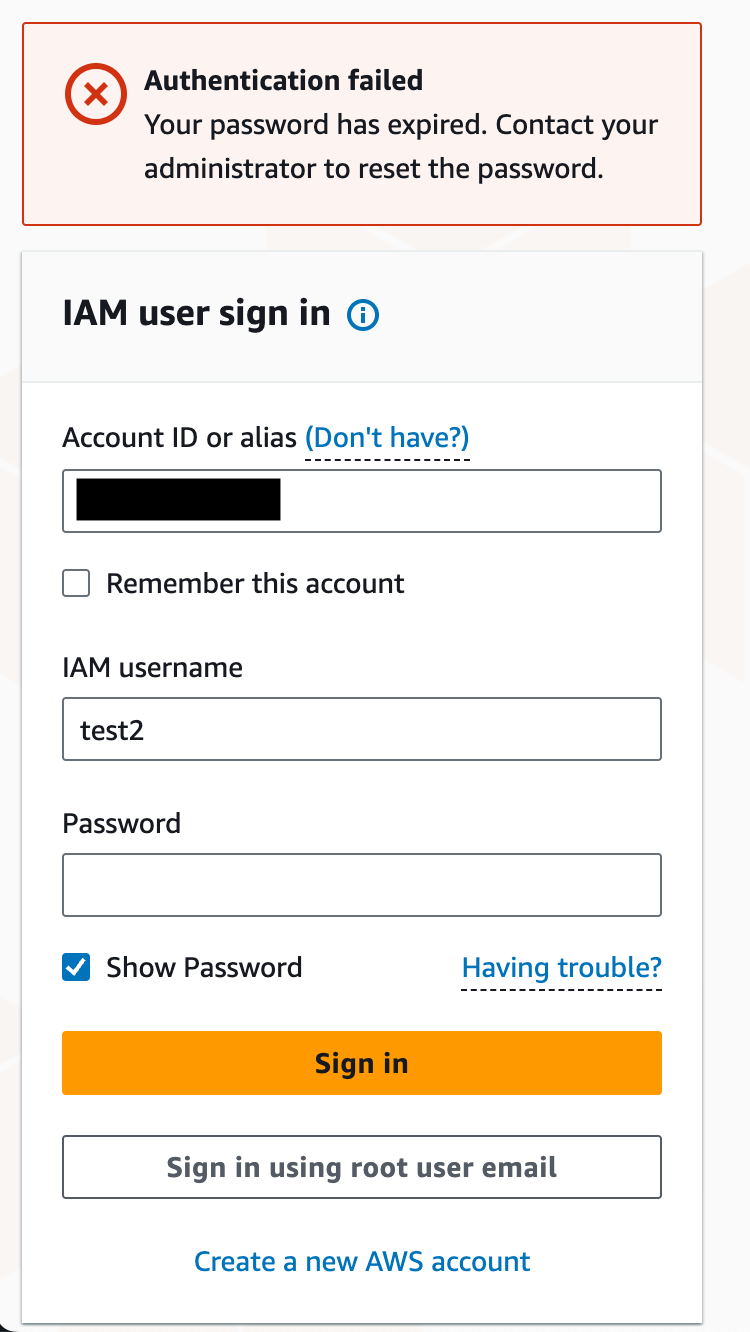Select the IAM username field containing test2

[x=362, y=729]
